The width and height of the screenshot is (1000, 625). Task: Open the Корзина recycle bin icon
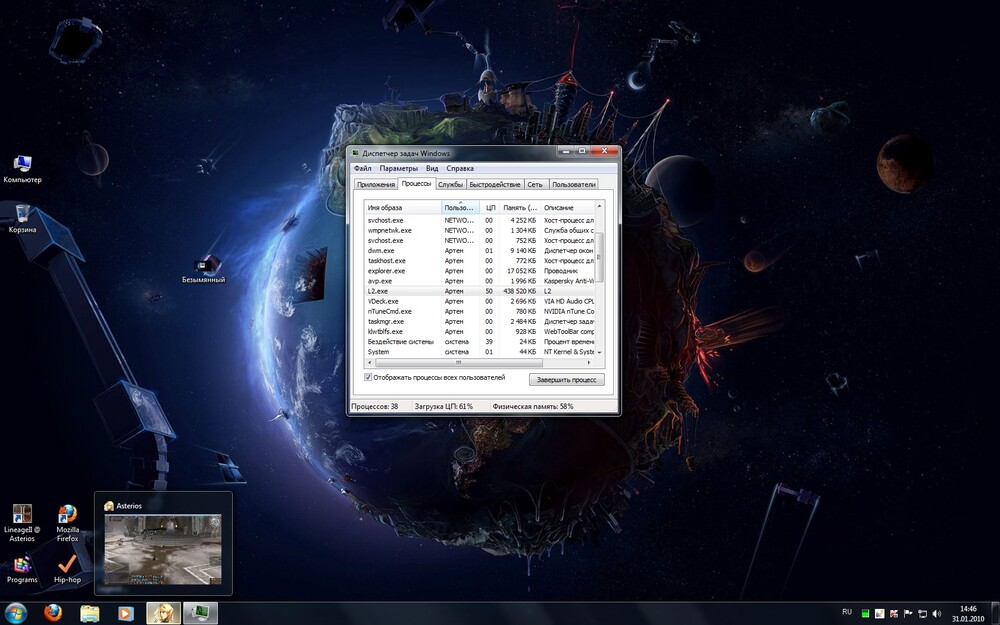click(22, 218)
